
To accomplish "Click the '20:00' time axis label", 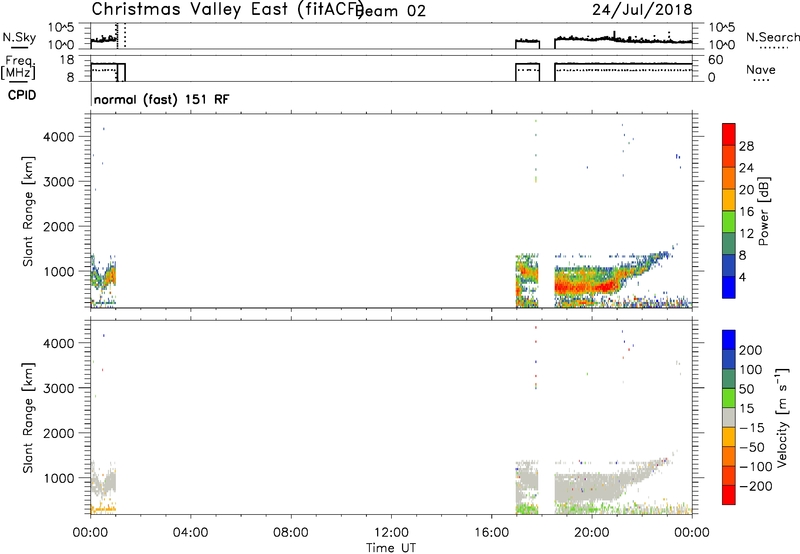I will point(592,533).
